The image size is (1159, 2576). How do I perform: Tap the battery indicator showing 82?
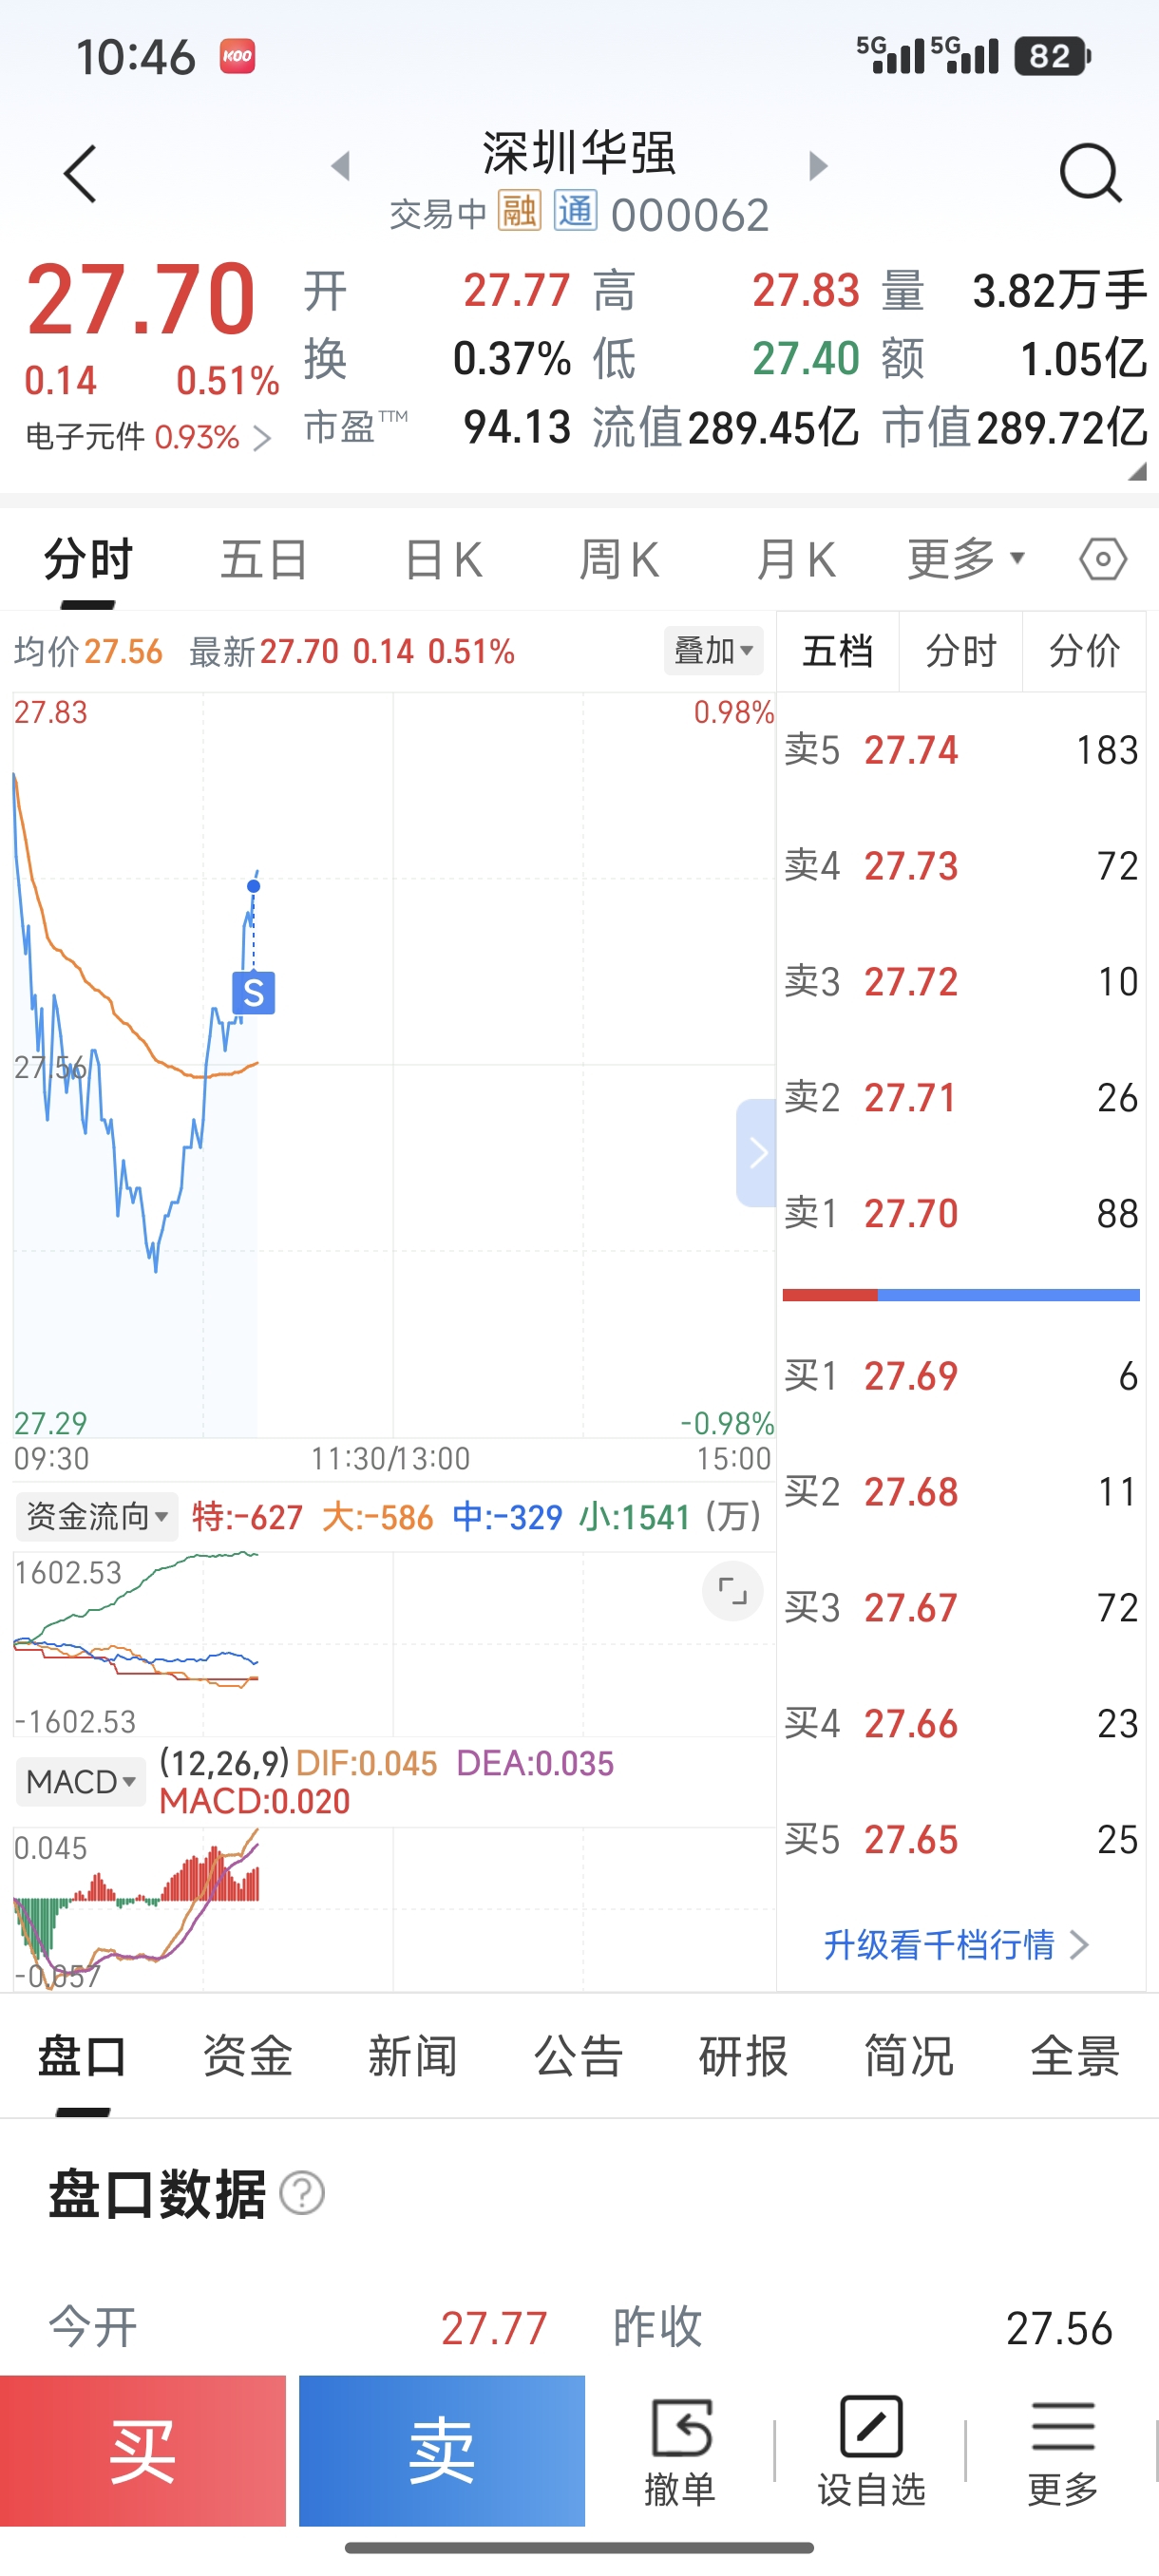[x=1052, y=56]
